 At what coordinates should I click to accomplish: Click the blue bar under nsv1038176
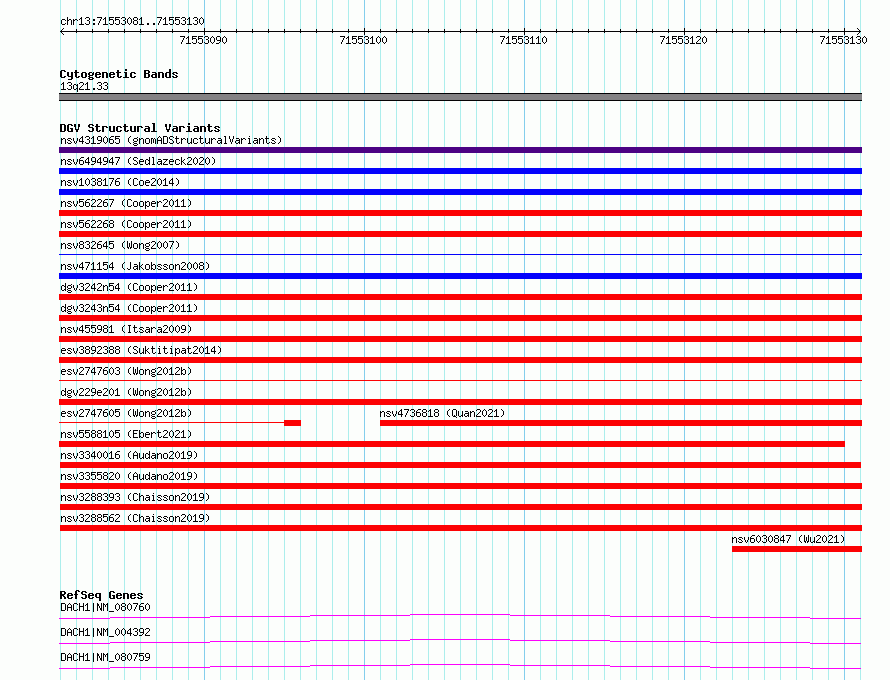(460, 192)
